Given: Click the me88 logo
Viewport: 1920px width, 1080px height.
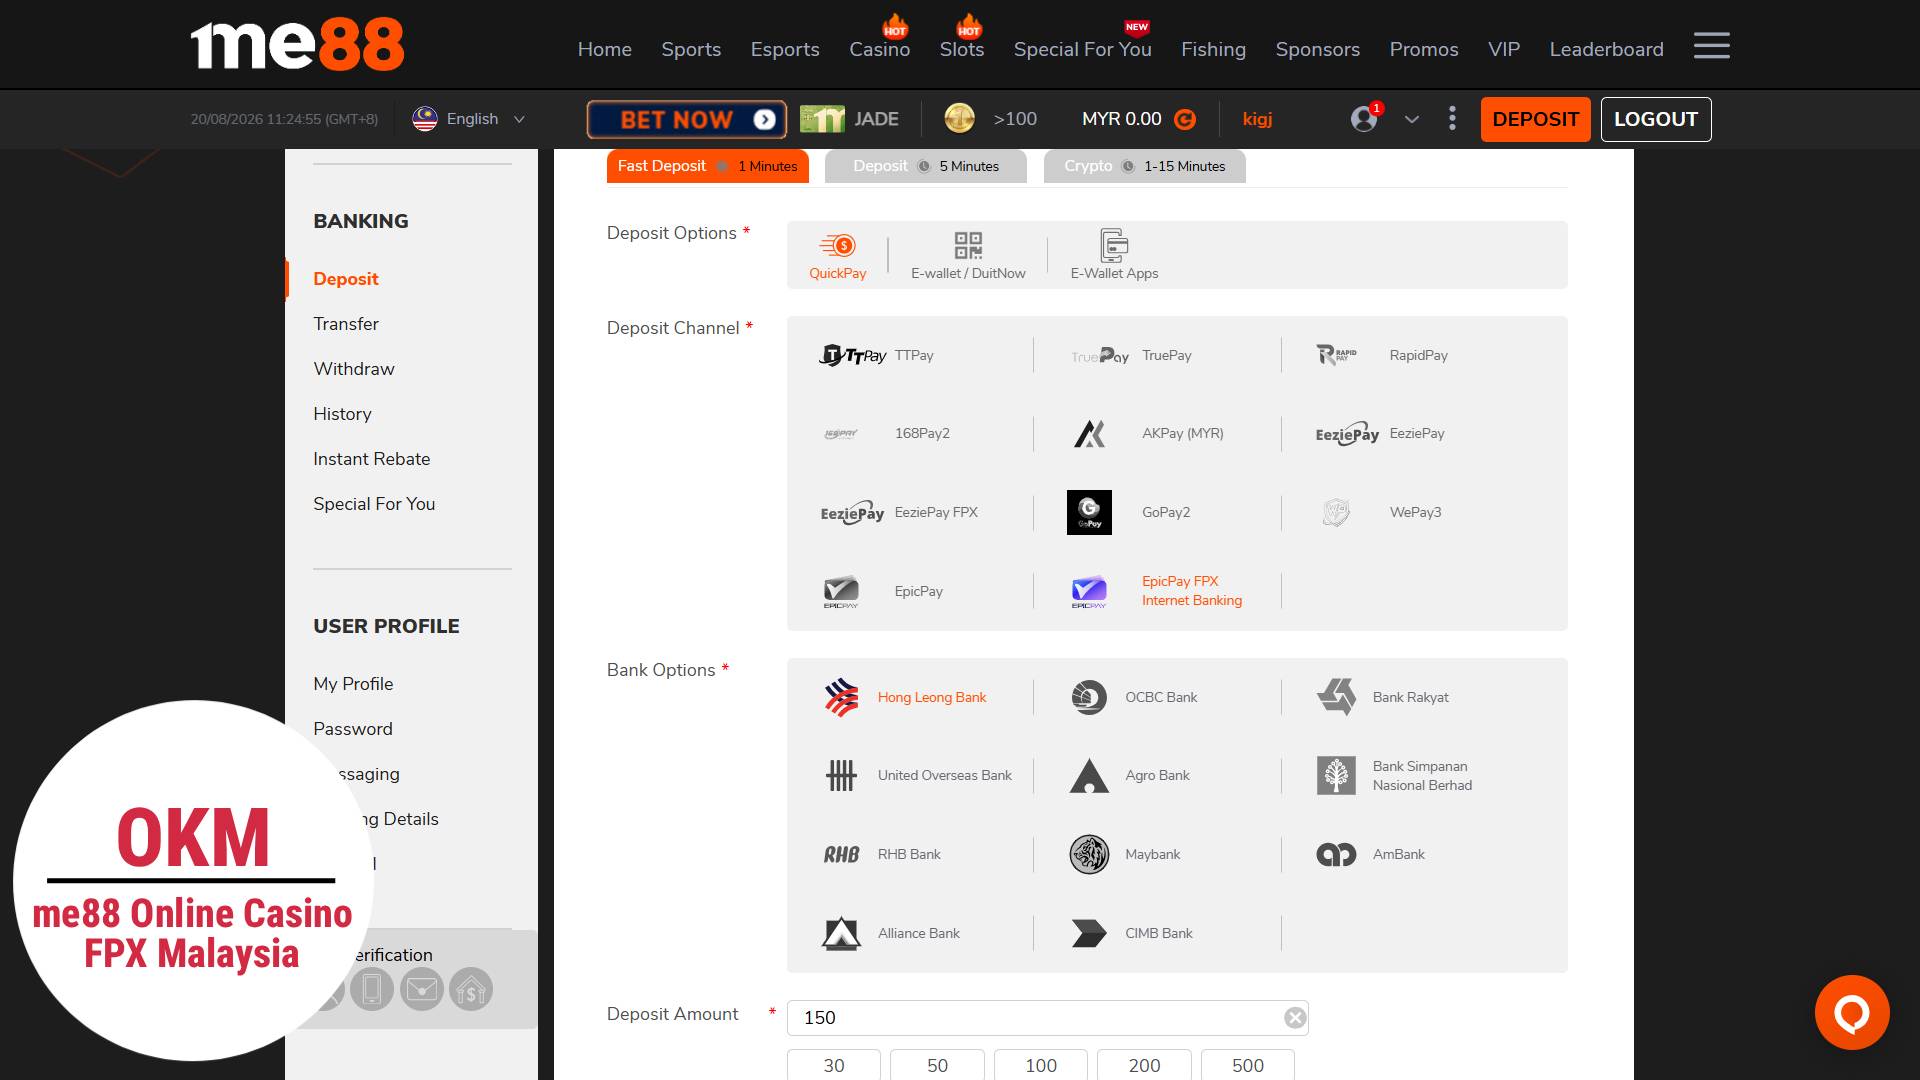Looking at the screenshot, I should pyautogui.click(x=297, y=45).
